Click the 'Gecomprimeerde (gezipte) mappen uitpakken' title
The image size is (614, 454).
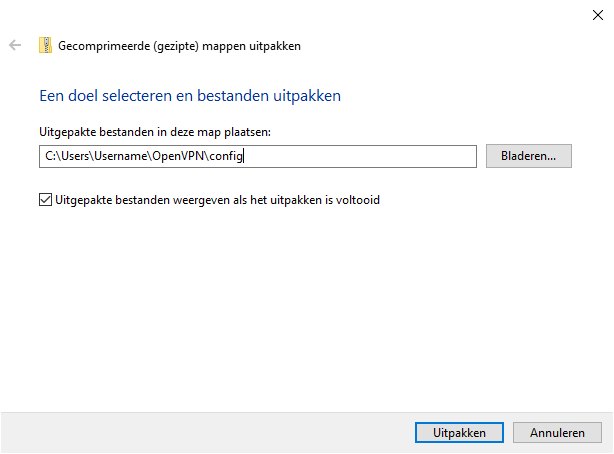coord(180,46)
